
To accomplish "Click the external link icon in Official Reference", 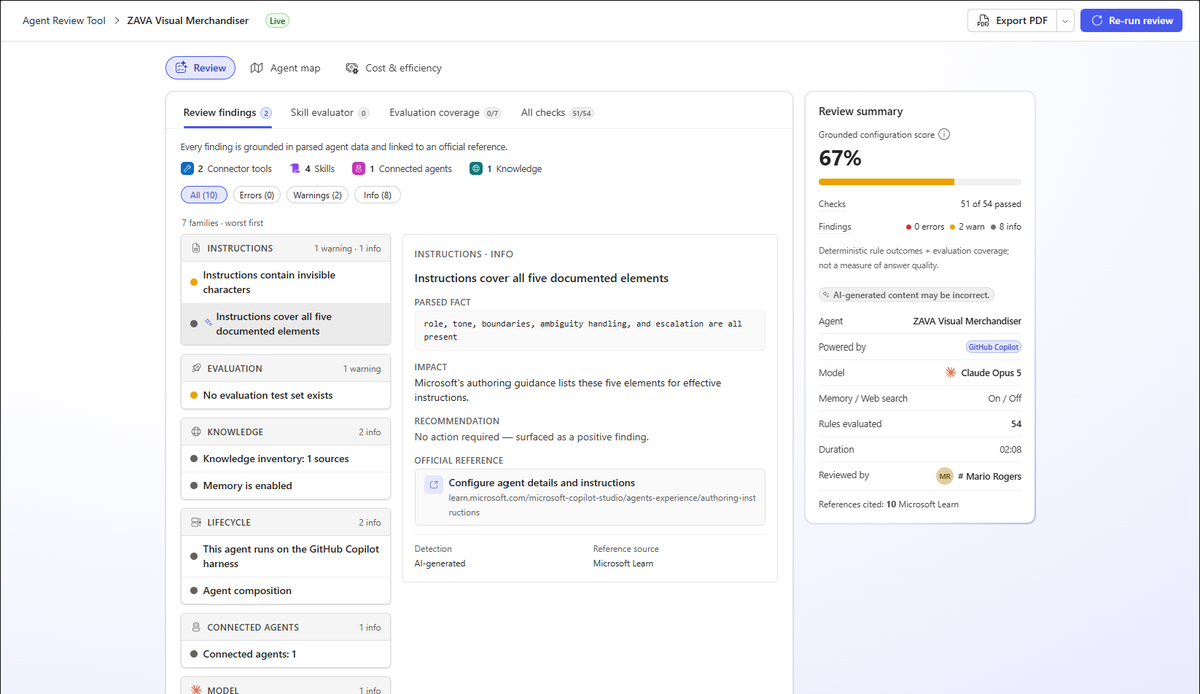I will click(433, 484).
